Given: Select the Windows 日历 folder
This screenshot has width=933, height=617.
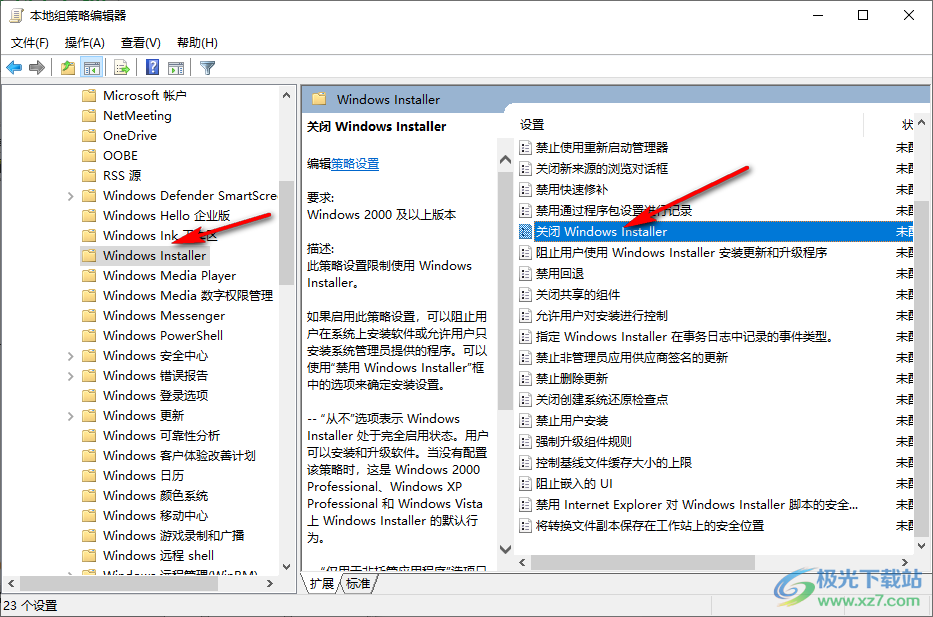Looking at the screenshot, I should tap(143, 475).
